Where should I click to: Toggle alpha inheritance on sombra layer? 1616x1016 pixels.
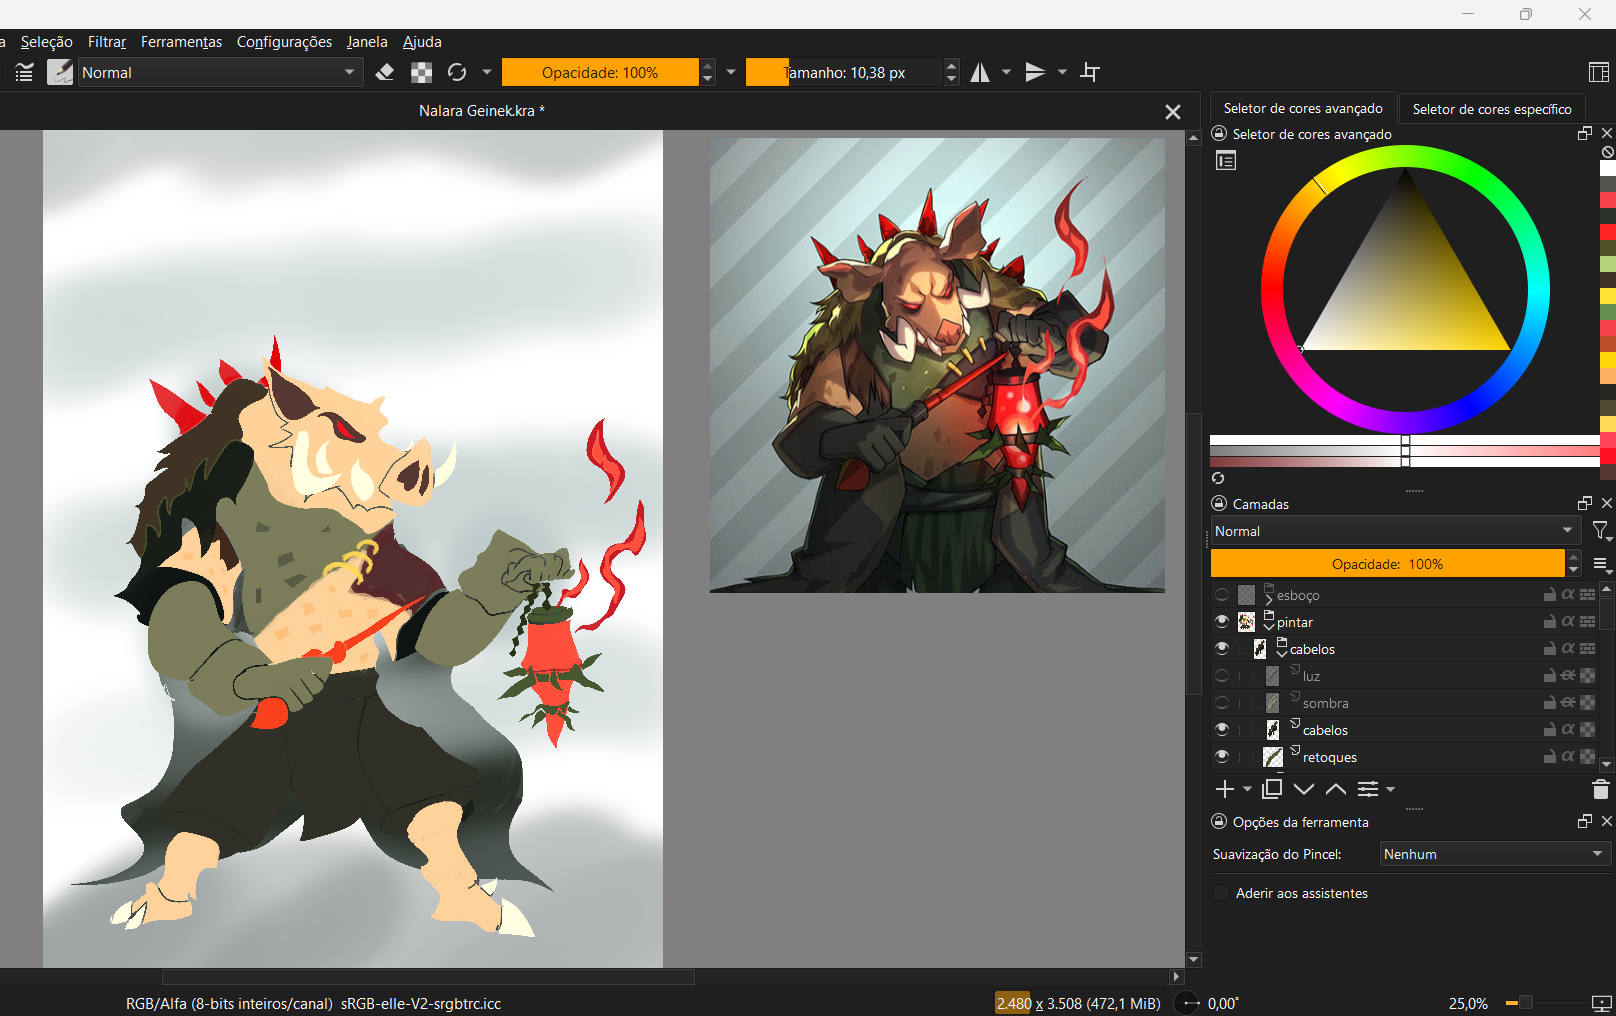pos(1568,703)
